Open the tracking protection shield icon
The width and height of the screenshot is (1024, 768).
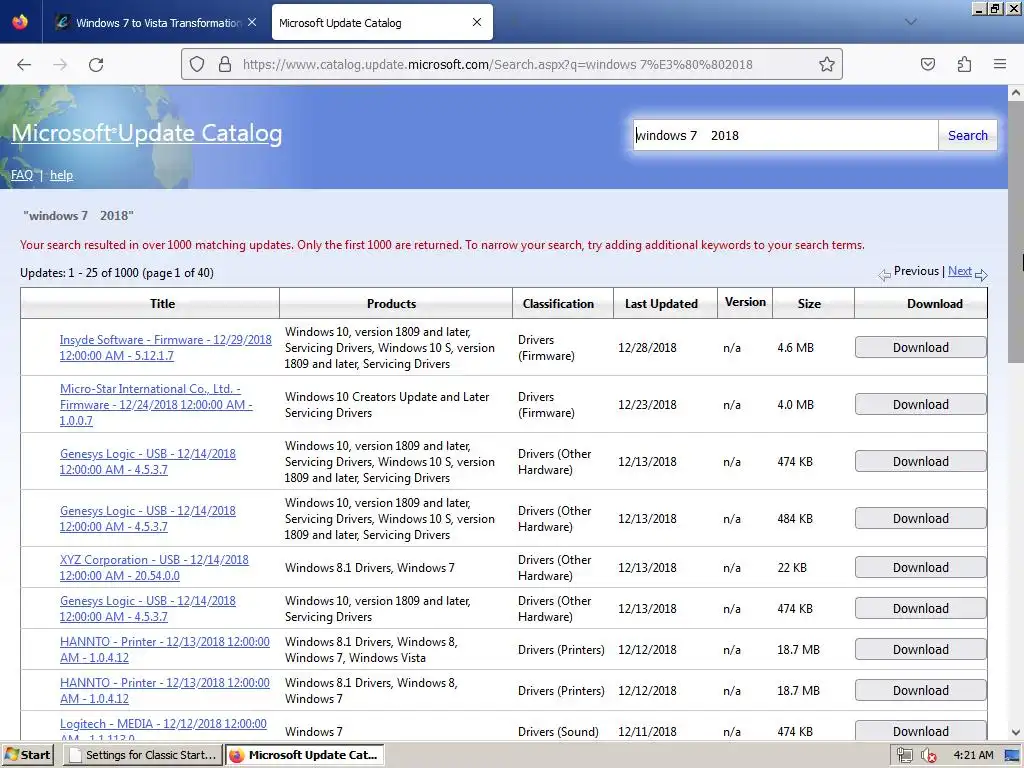click(x=197, y=64)
